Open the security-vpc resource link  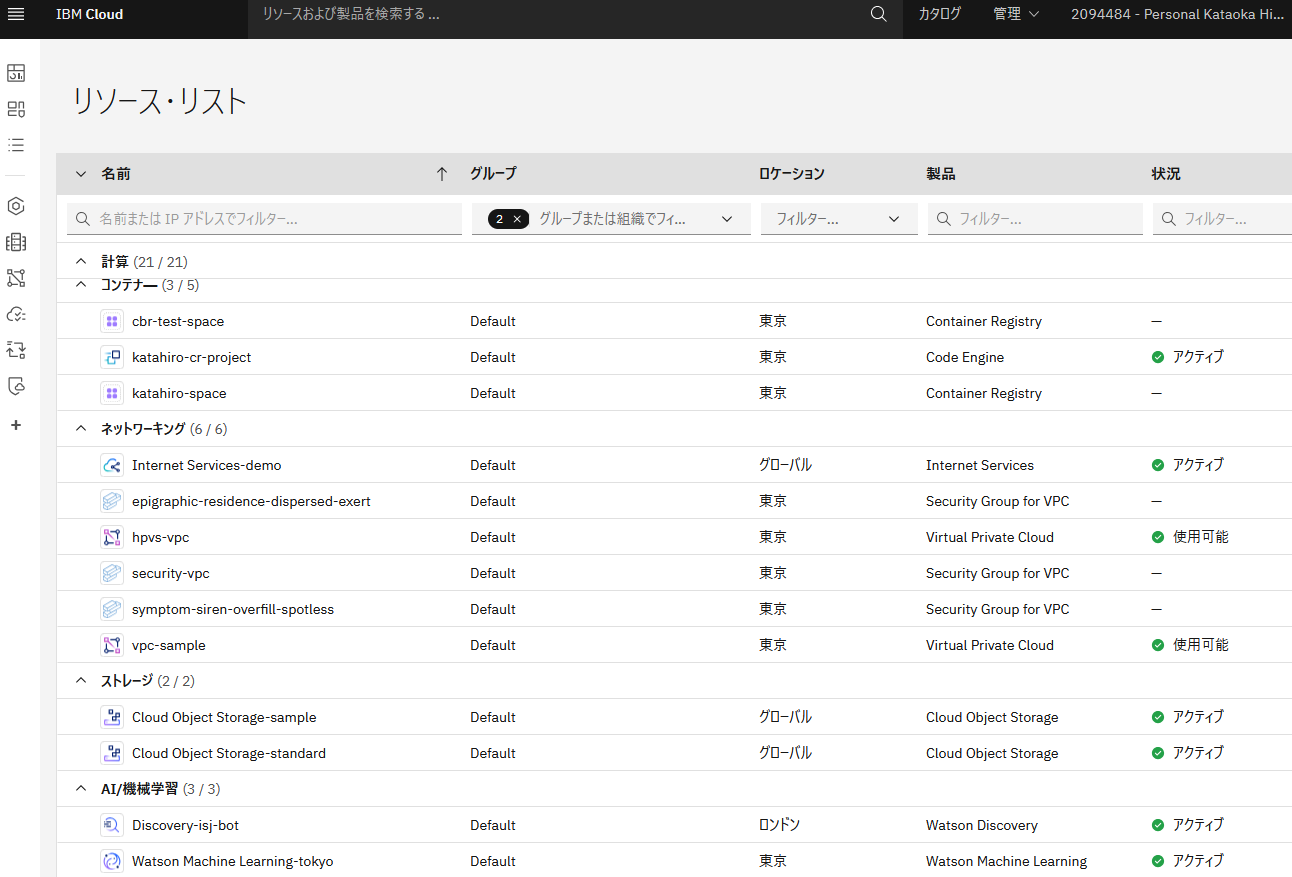click(171, 573)
